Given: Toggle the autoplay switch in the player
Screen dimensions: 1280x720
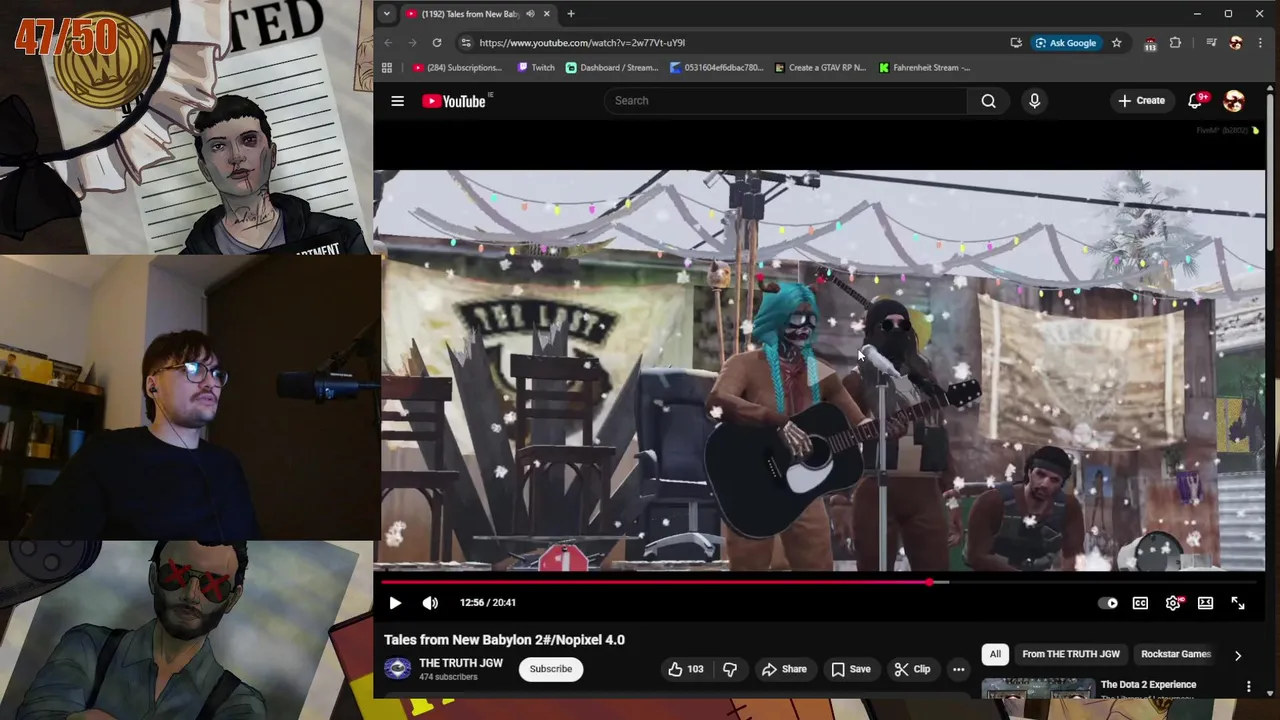Looking at the screenshot, I should pyautogui.click(x=1108, y=603).
